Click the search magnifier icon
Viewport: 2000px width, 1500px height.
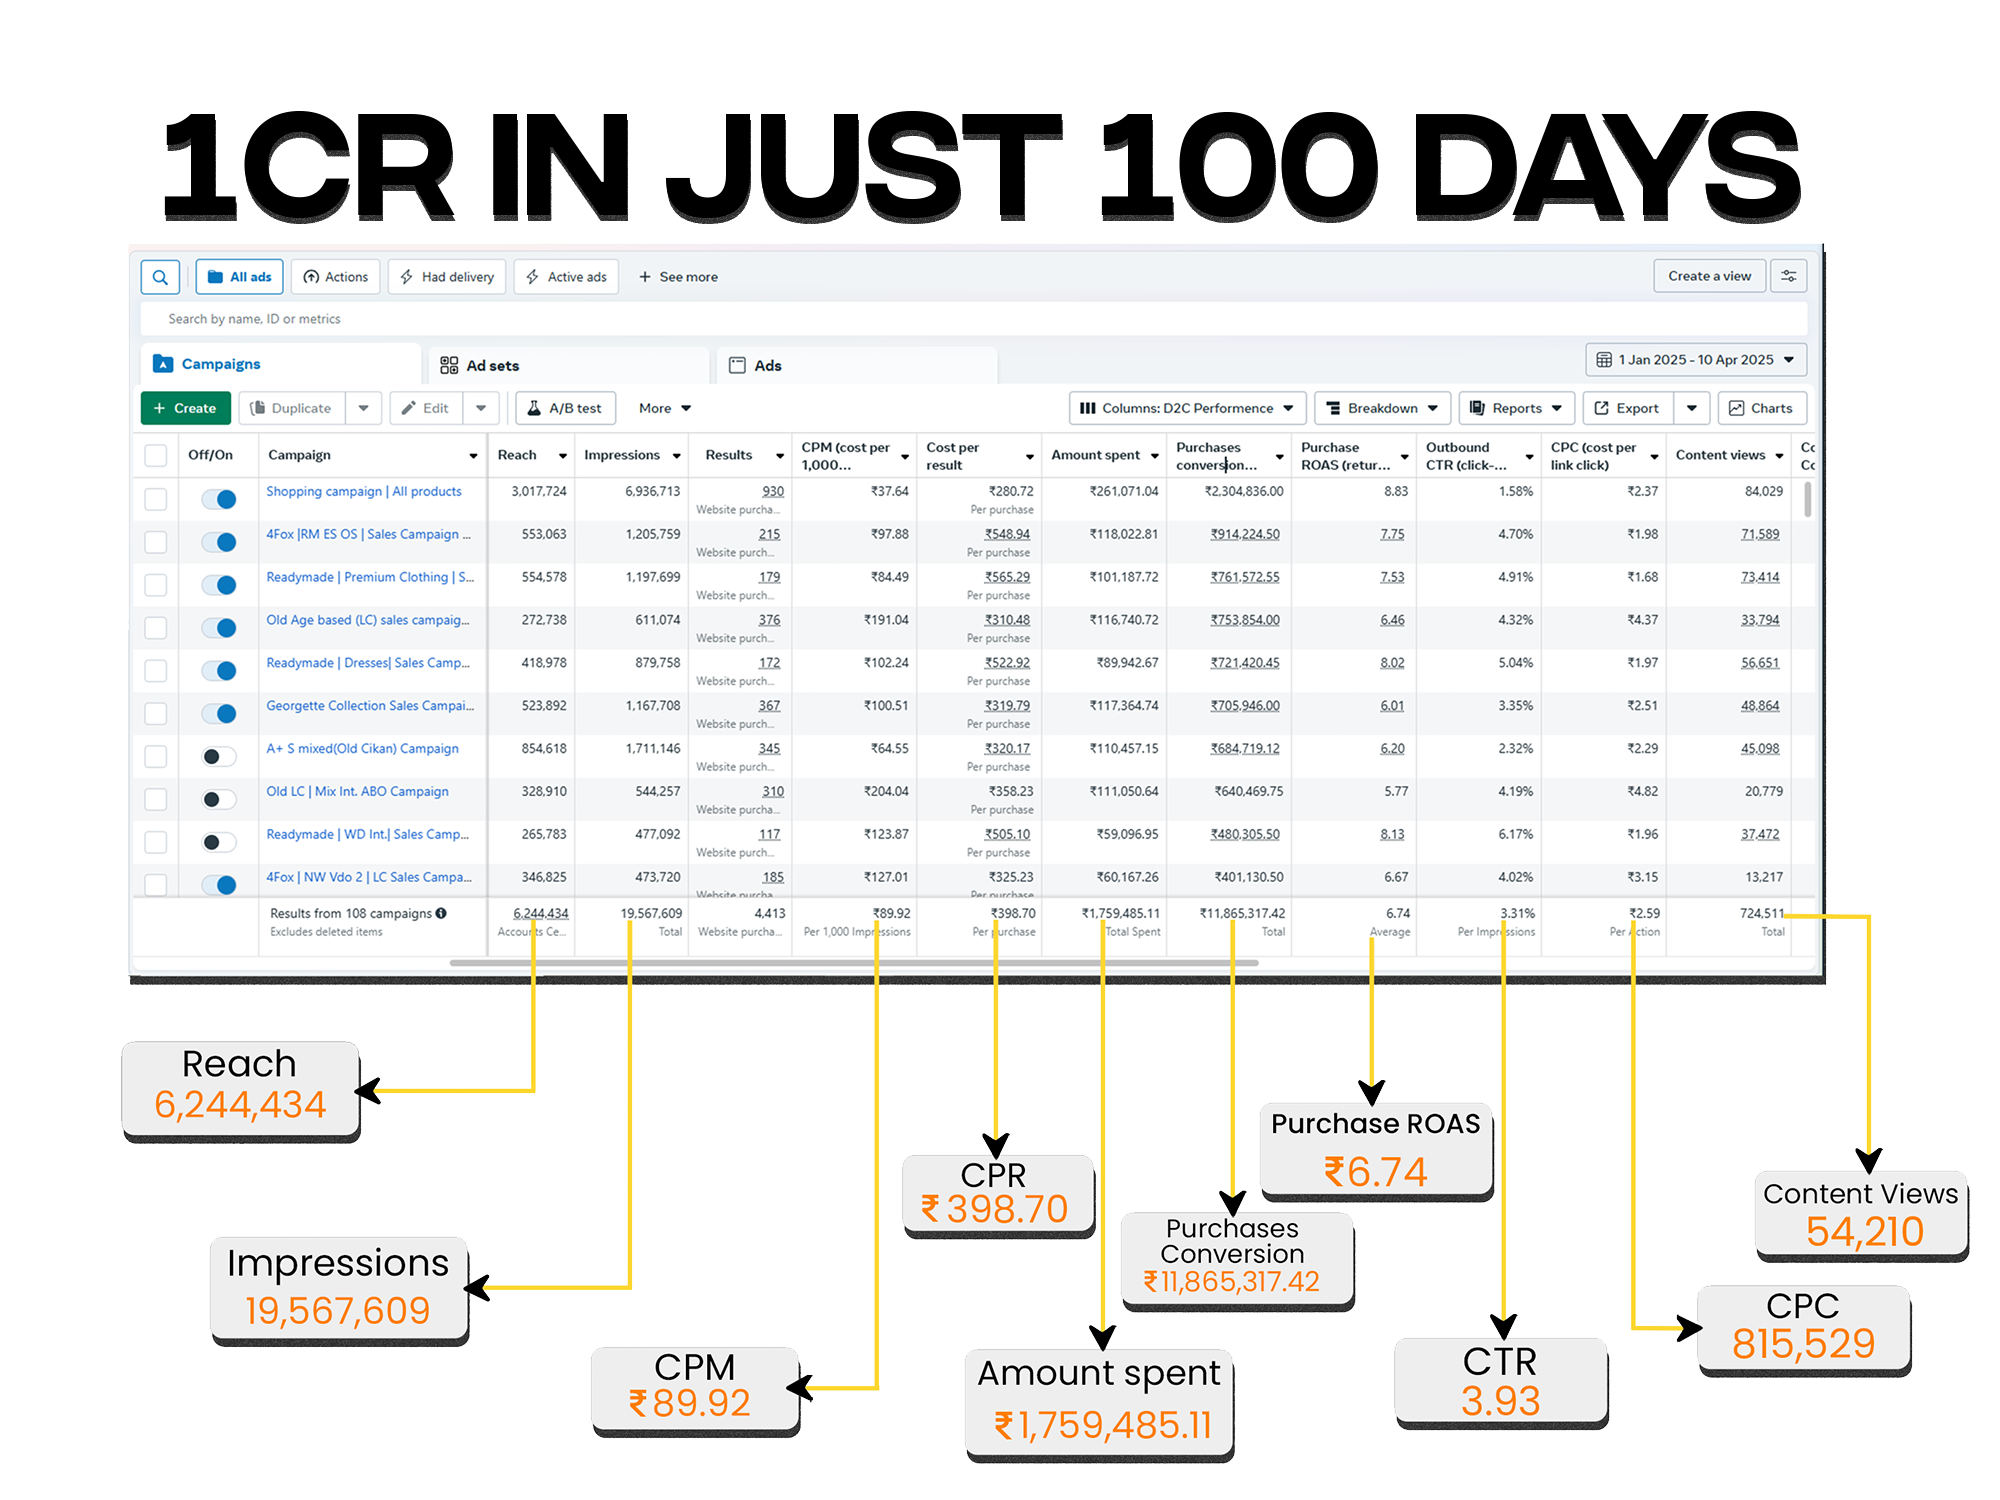(160, 277)
